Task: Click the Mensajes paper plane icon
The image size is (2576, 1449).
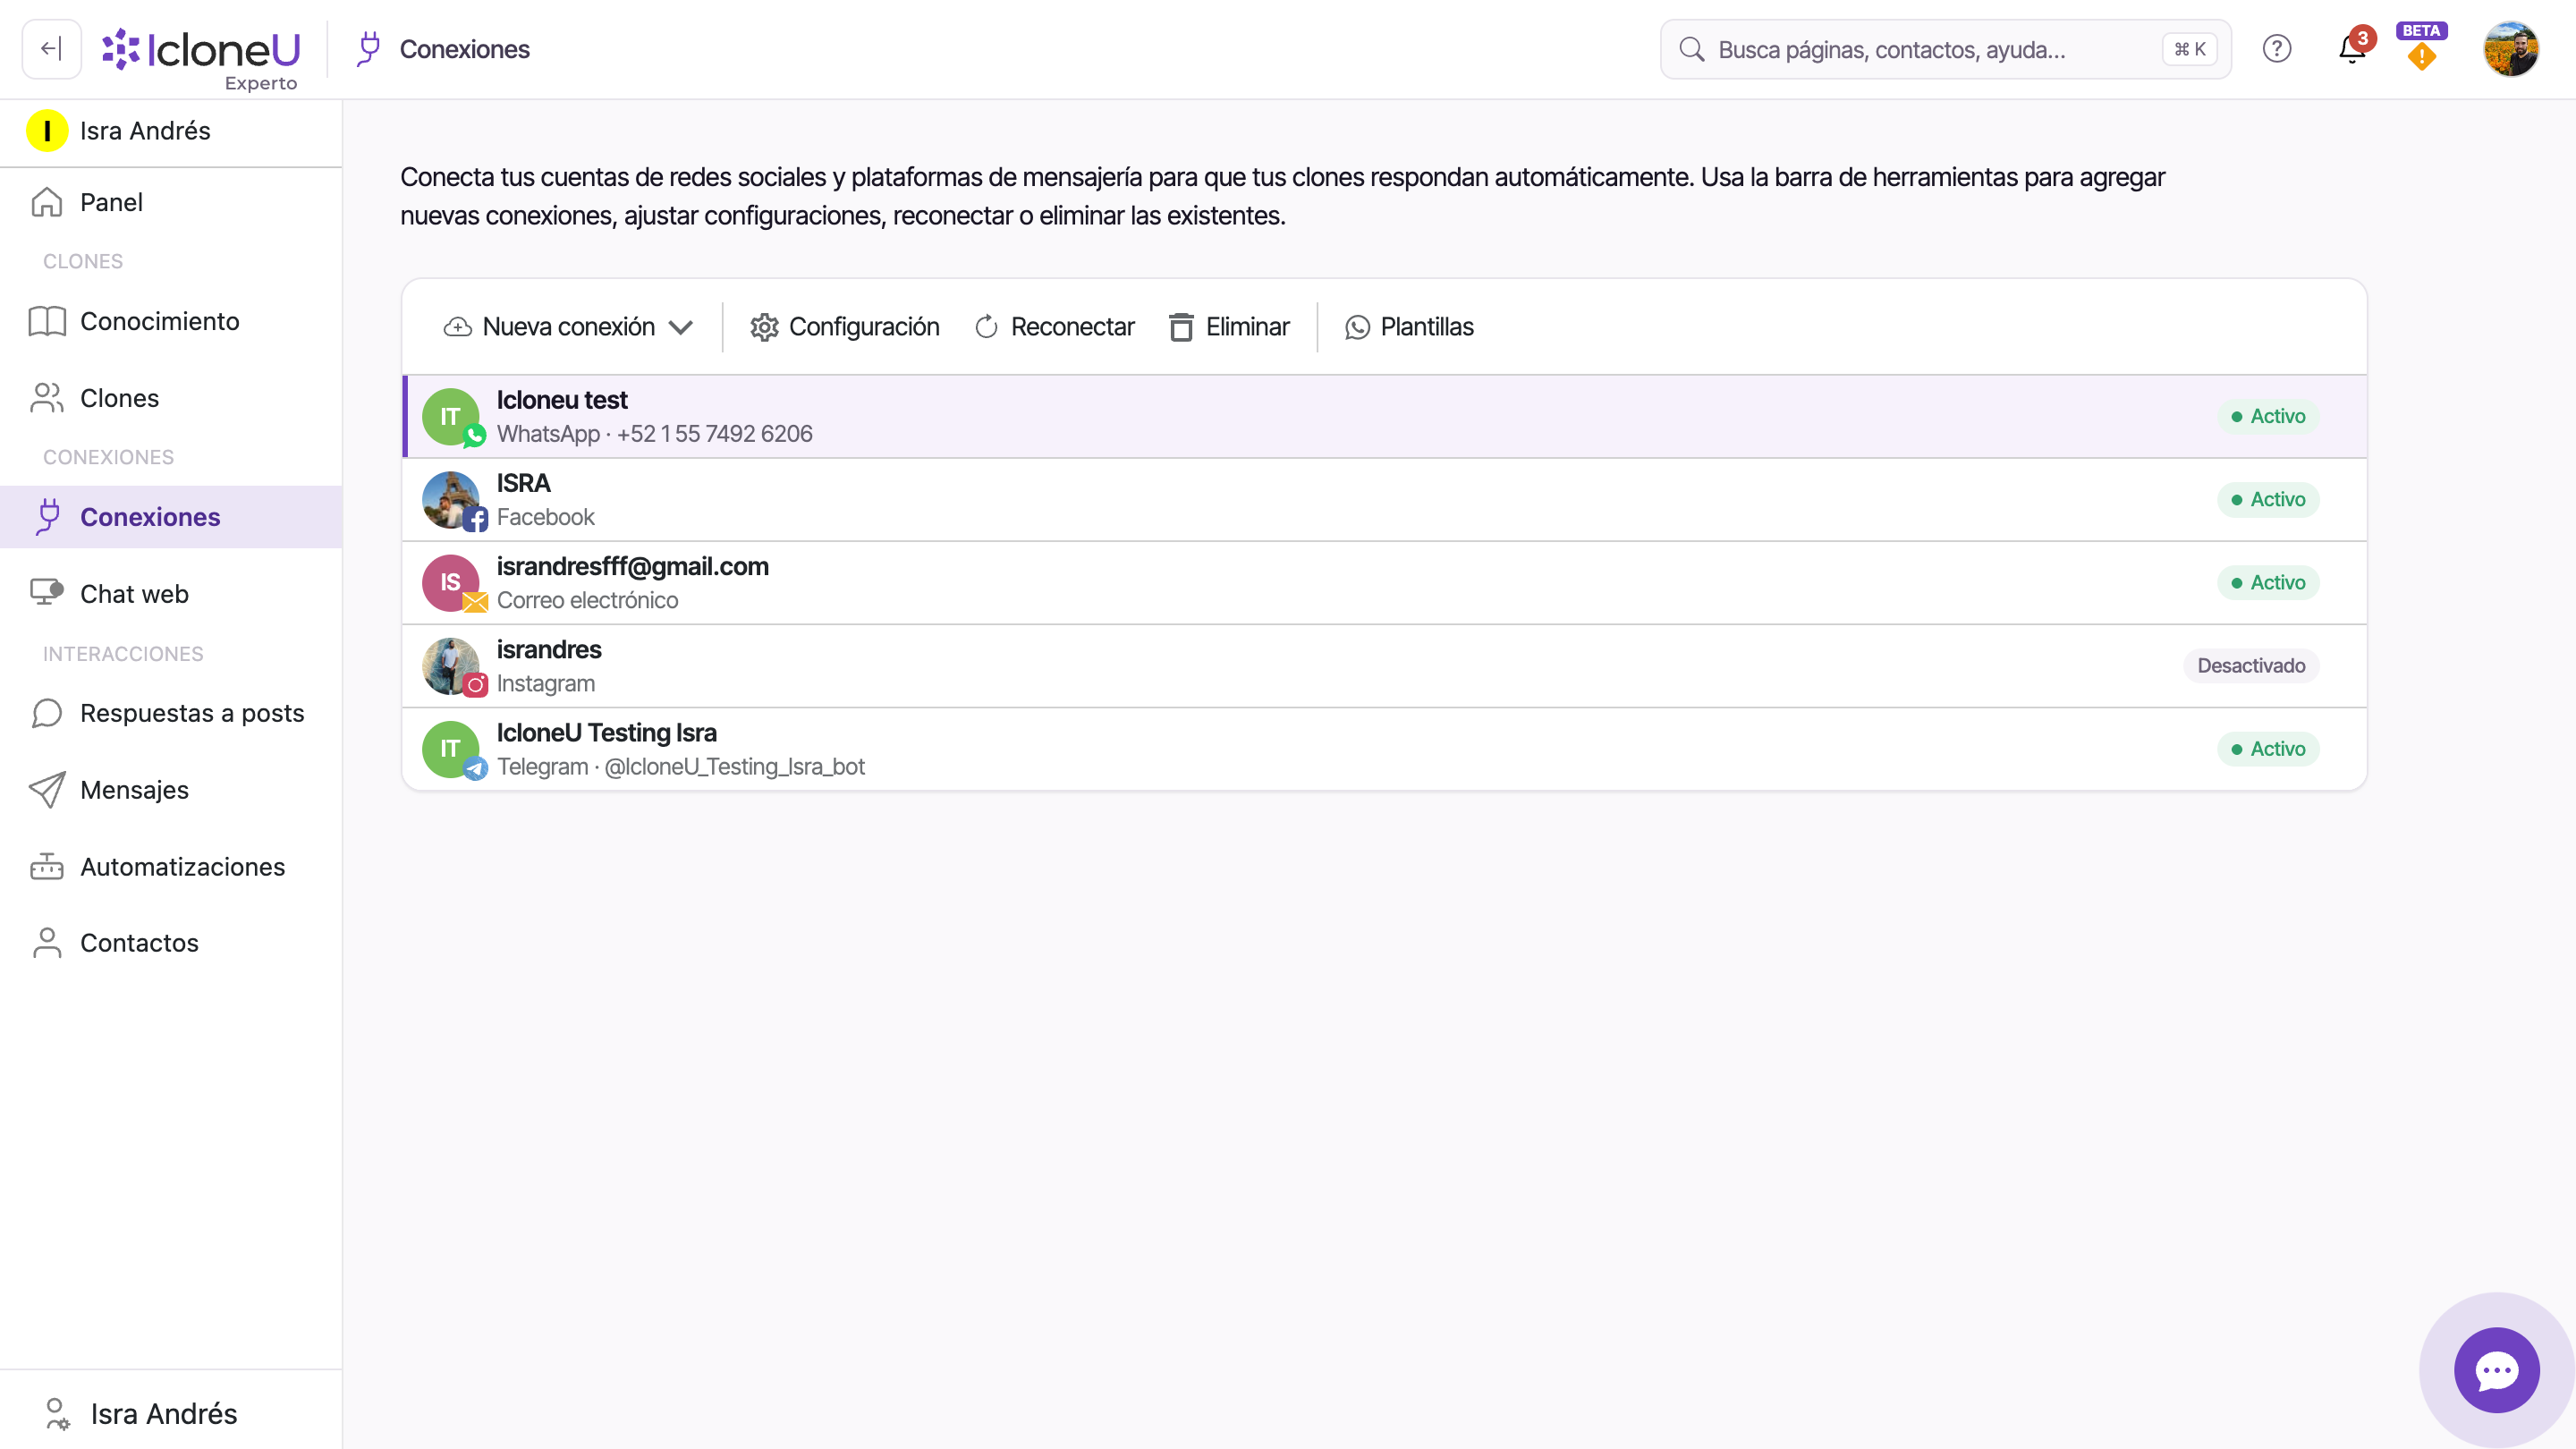Action: coord(47,790)
